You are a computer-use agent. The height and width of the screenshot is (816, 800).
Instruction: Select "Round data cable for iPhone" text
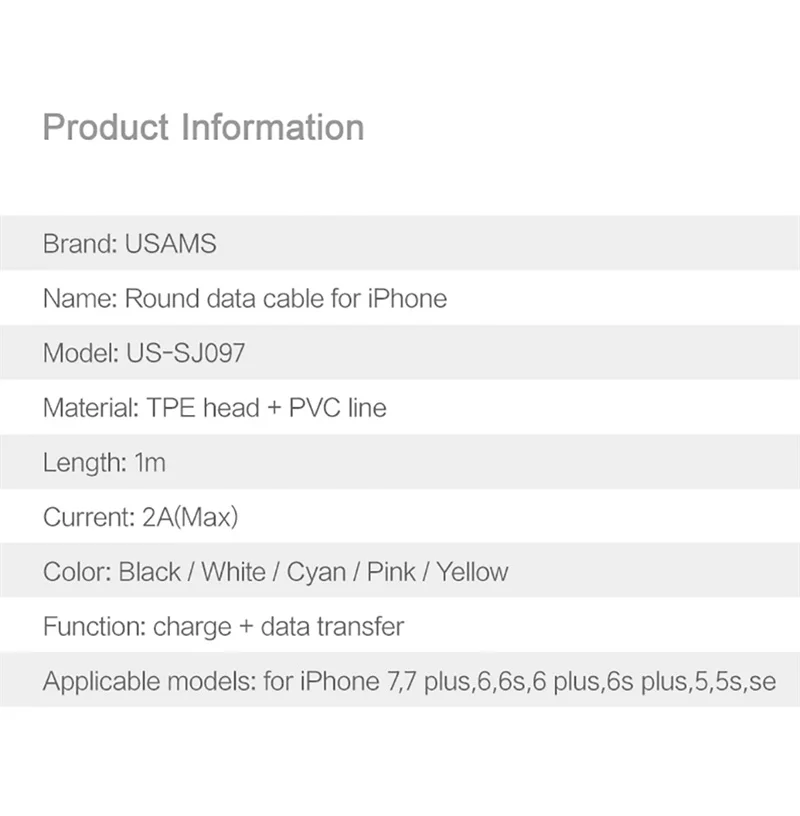point(286,299)
